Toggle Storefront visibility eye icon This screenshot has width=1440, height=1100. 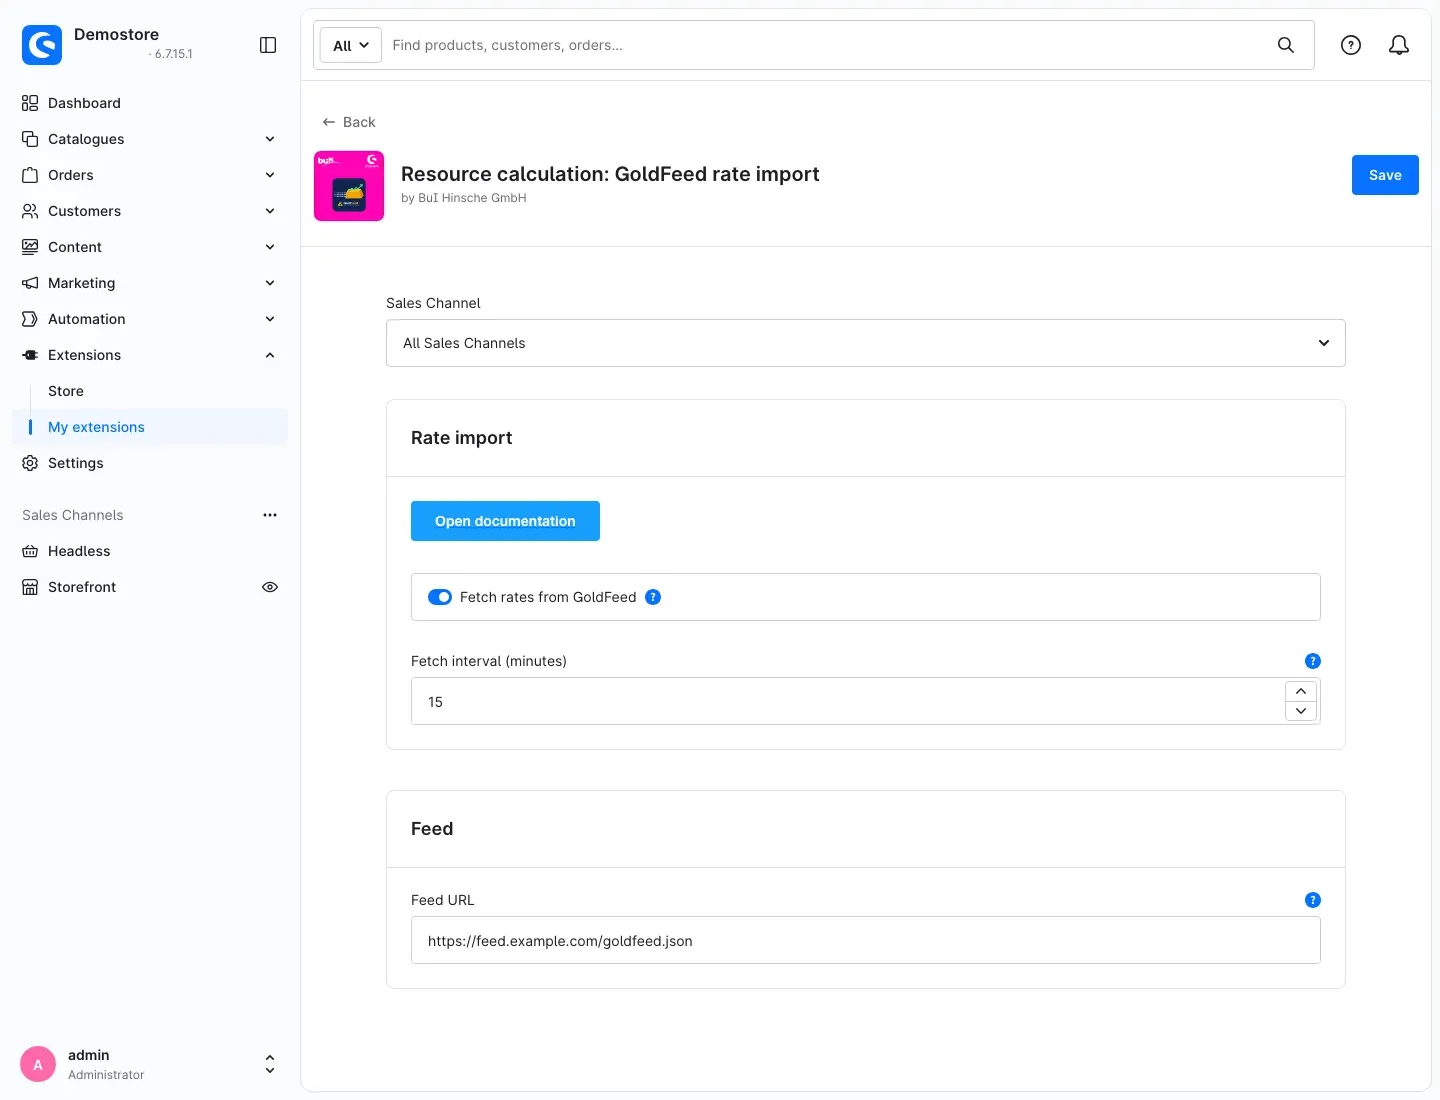click(270, 587)
